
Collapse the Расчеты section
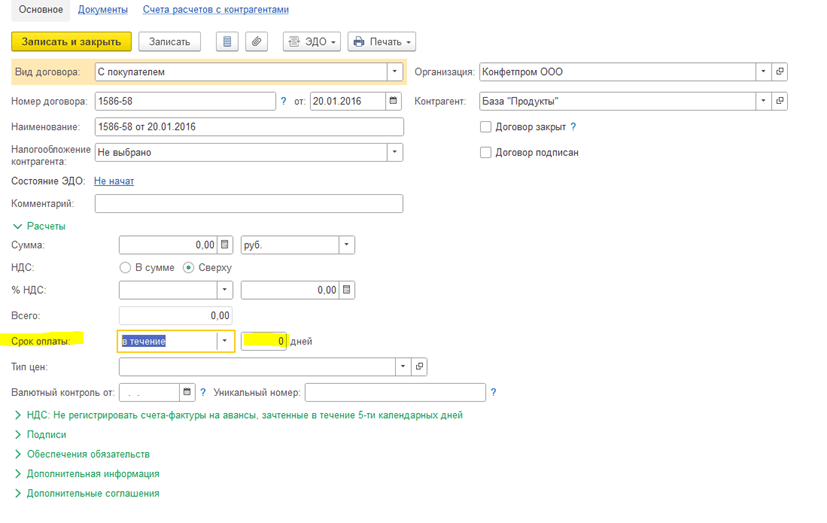(39, 226)
